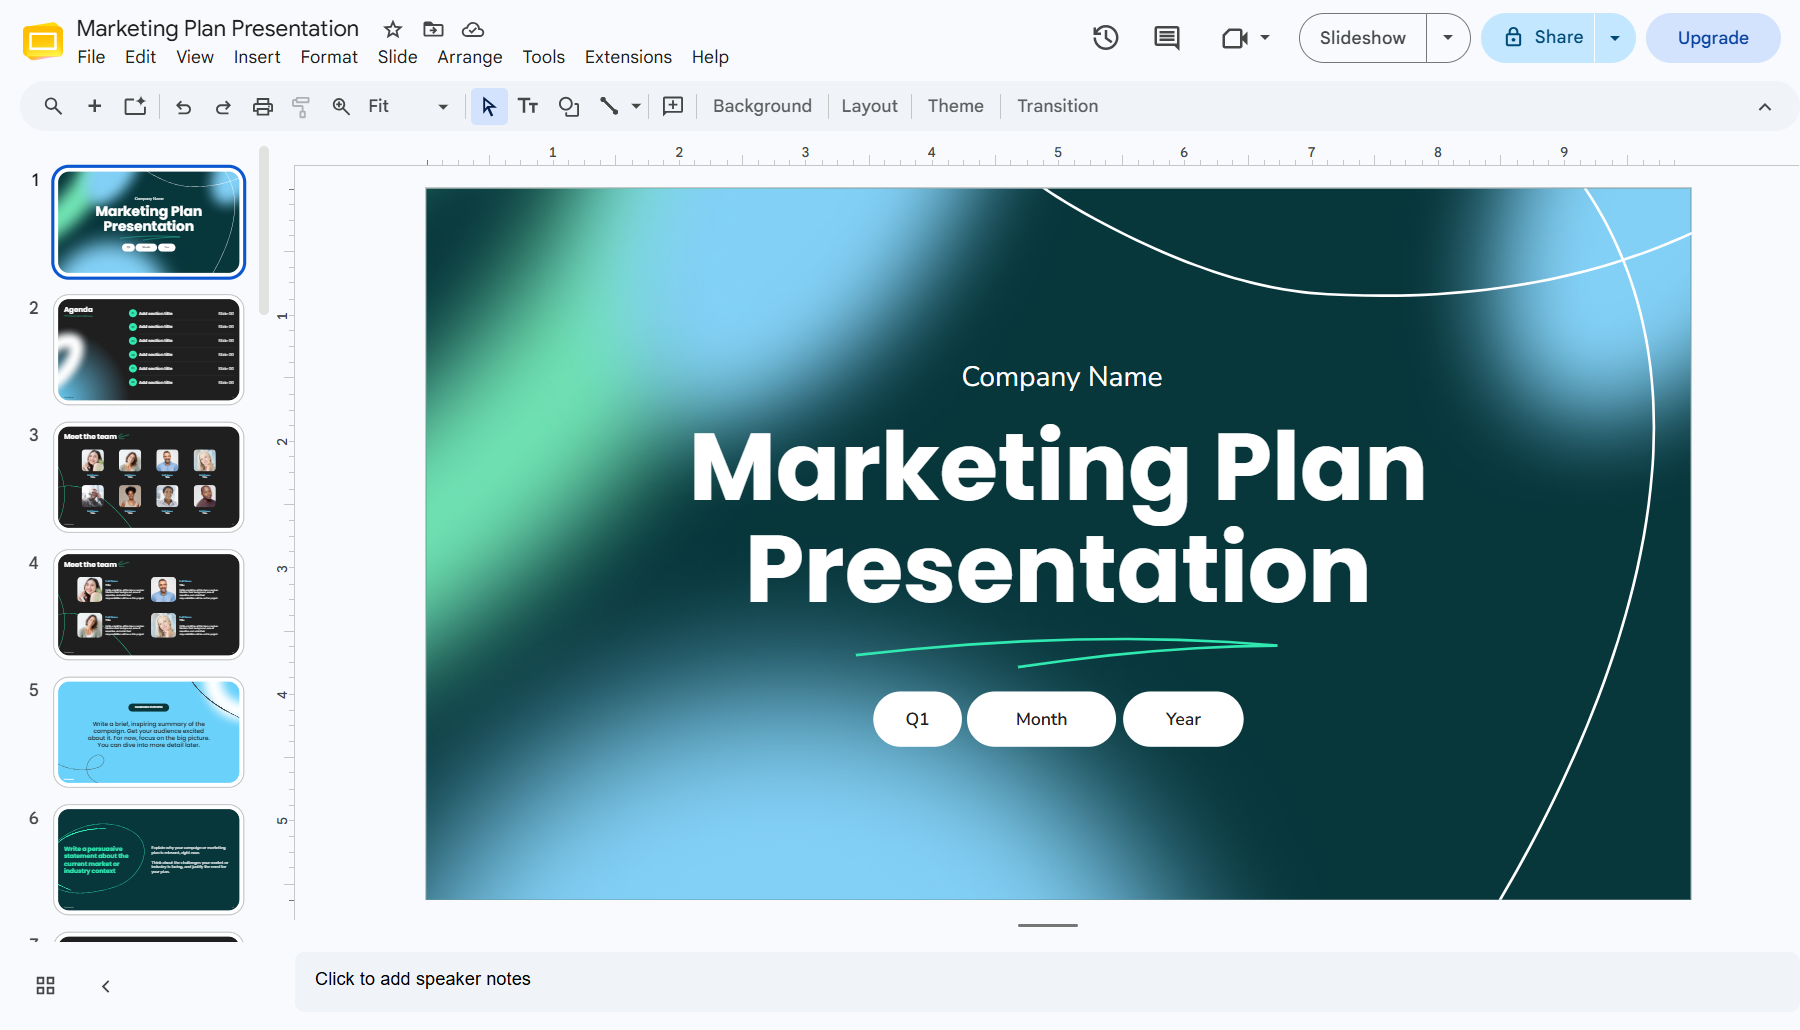Click to add speaker notes

click(x=1047, y=980)
